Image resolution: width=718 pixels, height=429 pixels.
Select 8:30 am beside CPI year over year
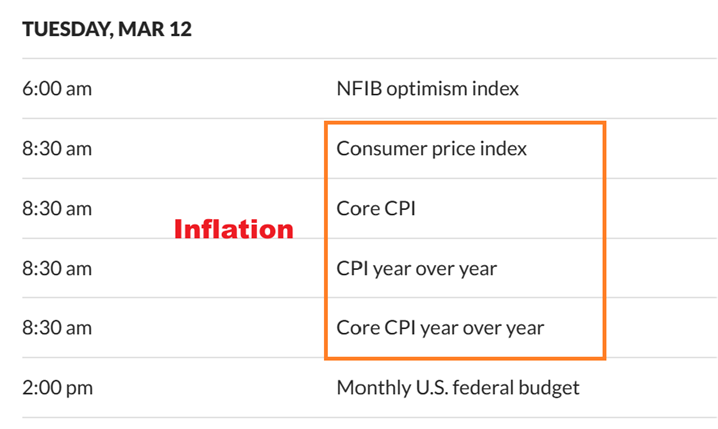coord(57,268)
